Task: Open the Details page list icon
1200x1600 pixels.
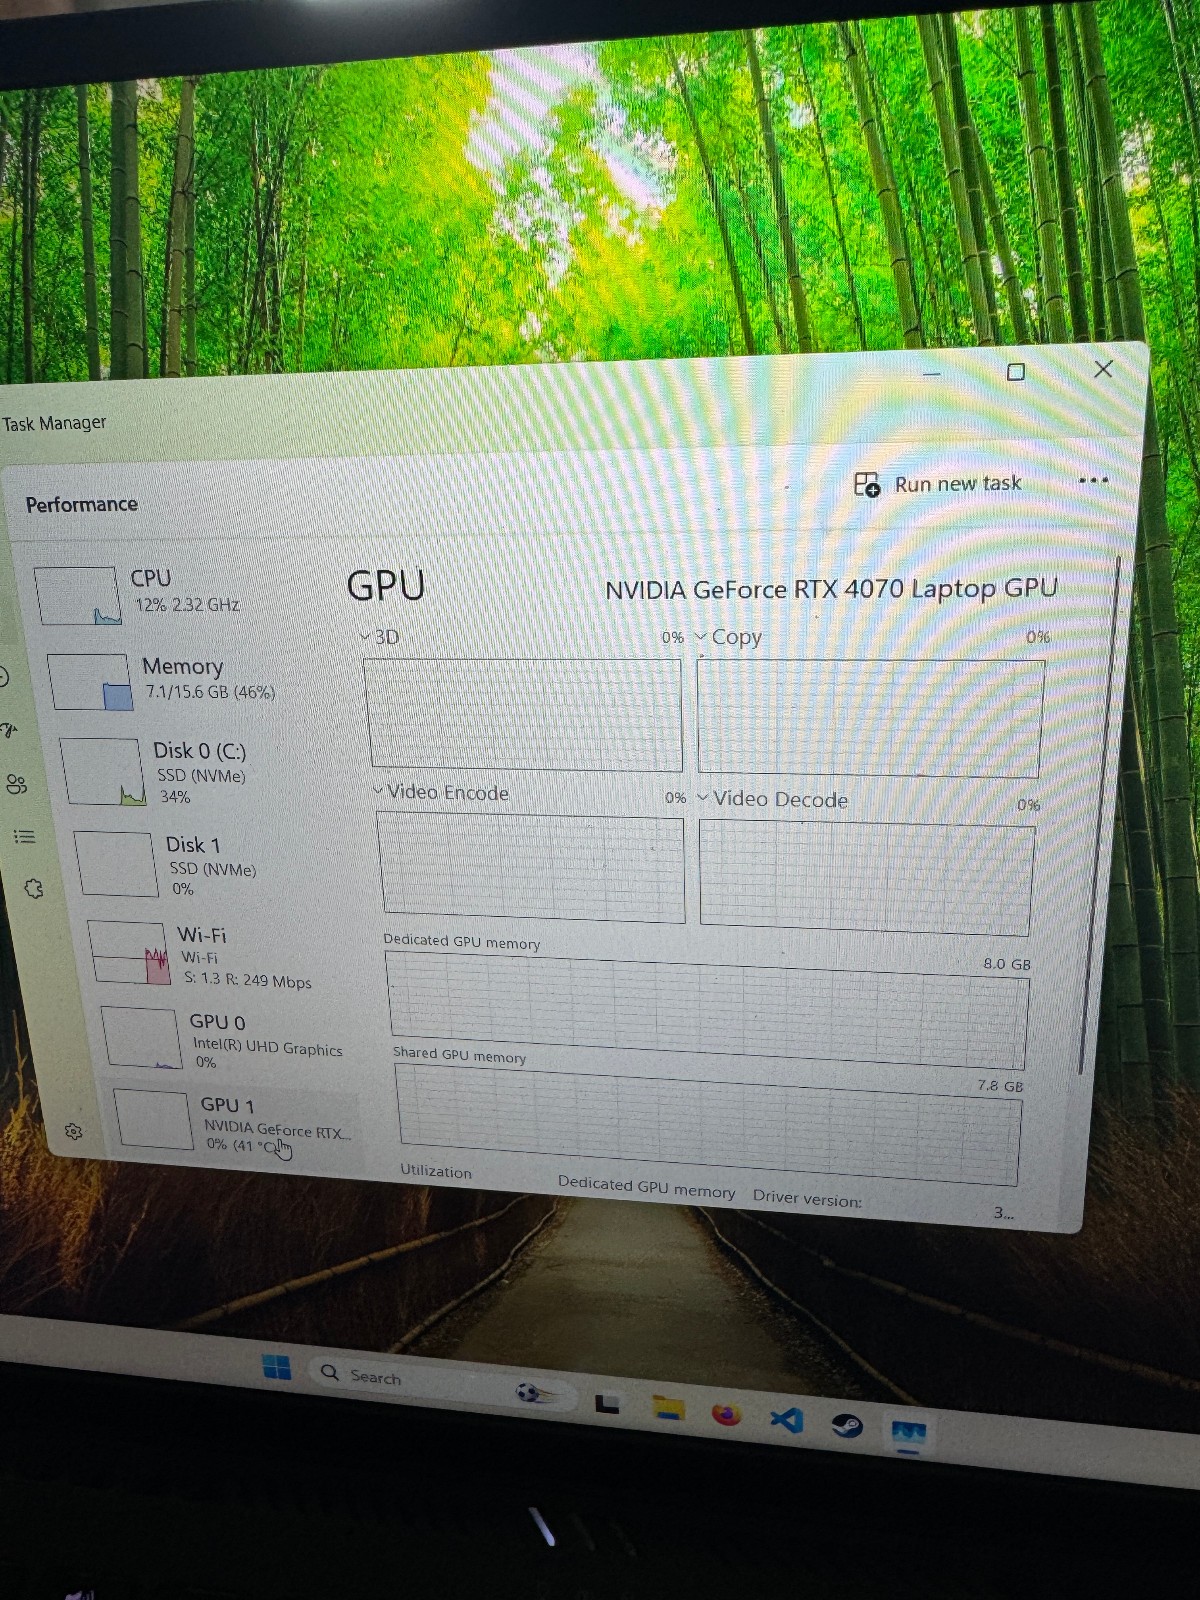Action: point(25,836)
